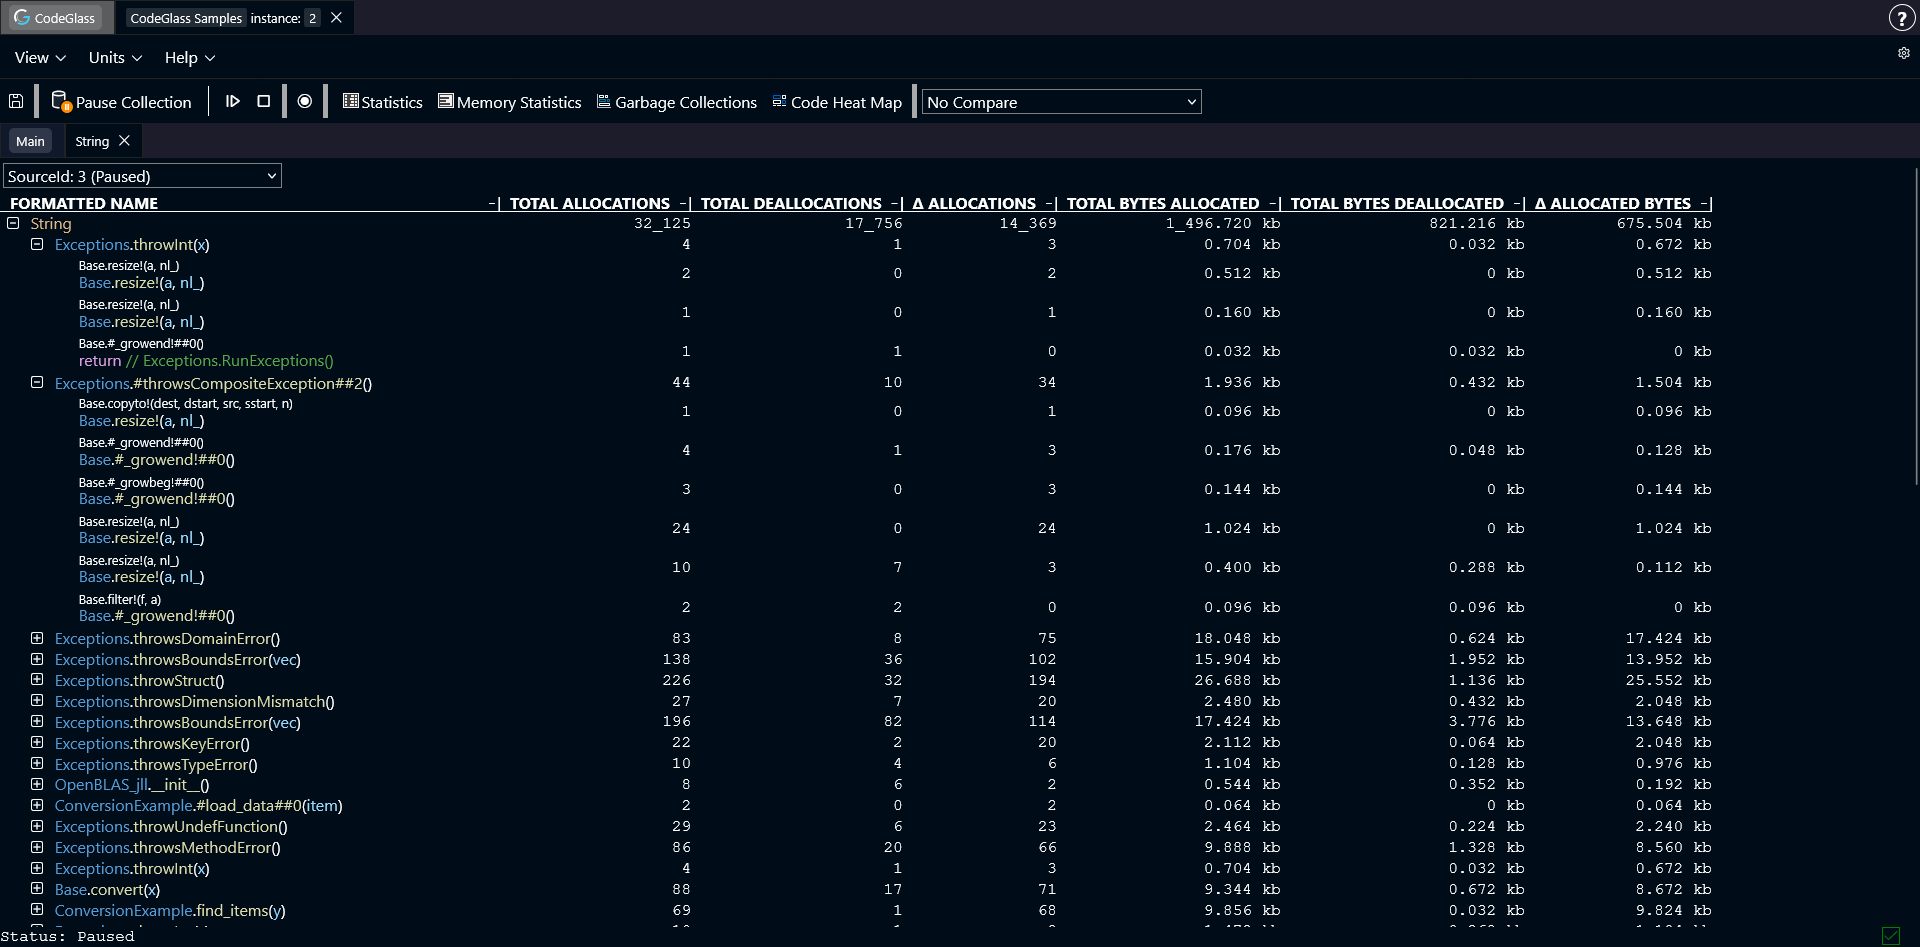Click the Pause Collection button
1920x947 pixels.
pos(121,101)
